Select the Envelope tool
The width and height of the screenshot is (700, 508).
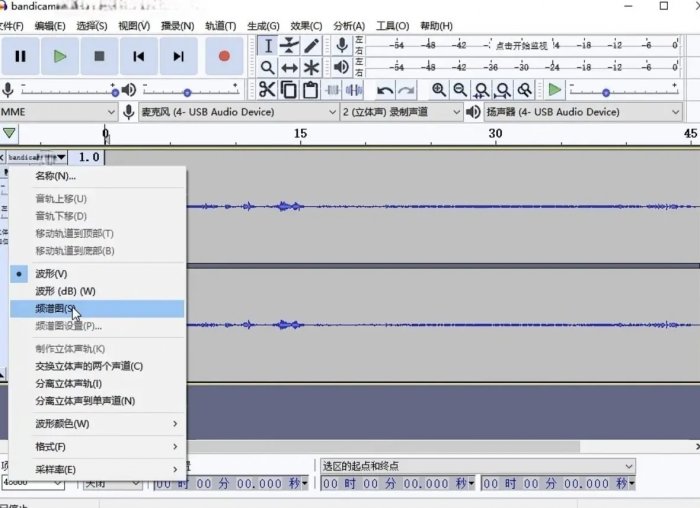pyautogui.click(x=290, y=45)
